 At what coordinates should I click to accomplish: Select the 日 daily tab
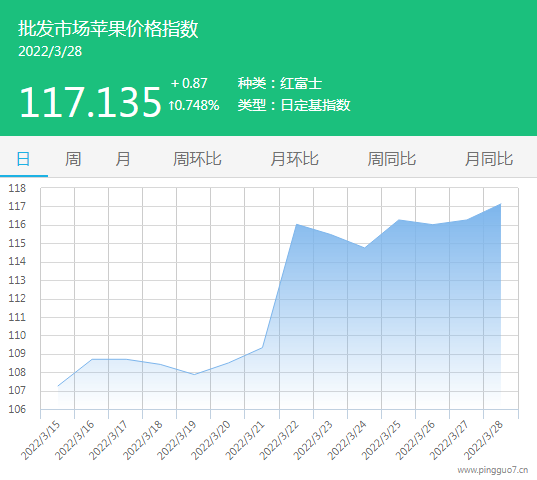pyautogui.click(x=23, y=159)
